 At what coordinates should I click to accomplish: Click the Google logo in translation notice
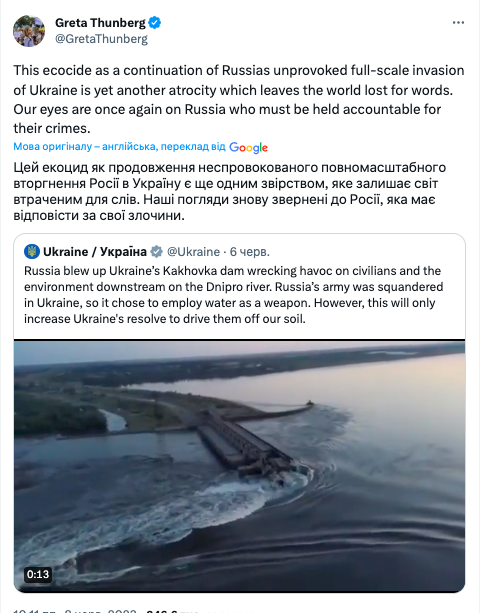[248, 147]
